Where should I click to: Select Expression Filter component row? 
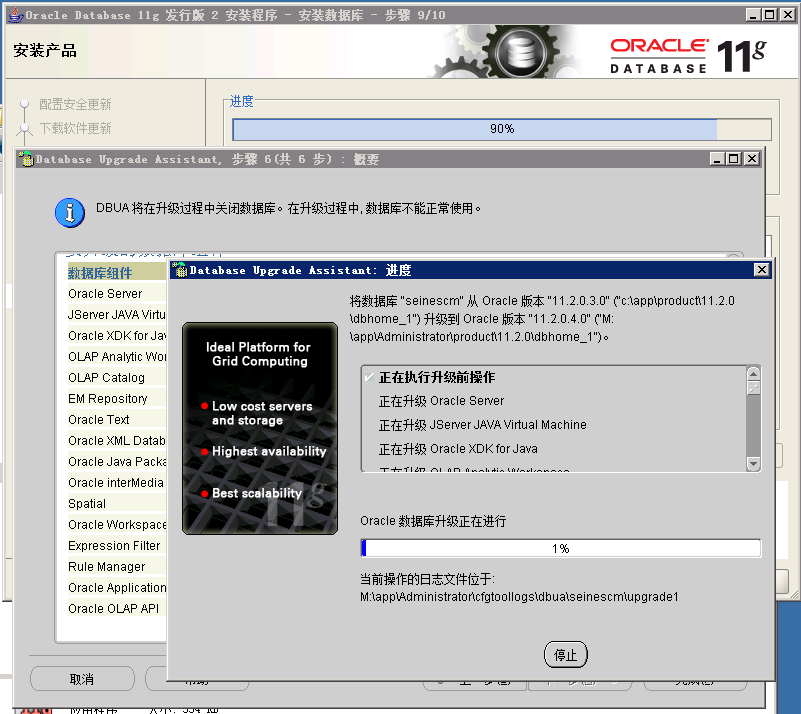tap(116, 545)
